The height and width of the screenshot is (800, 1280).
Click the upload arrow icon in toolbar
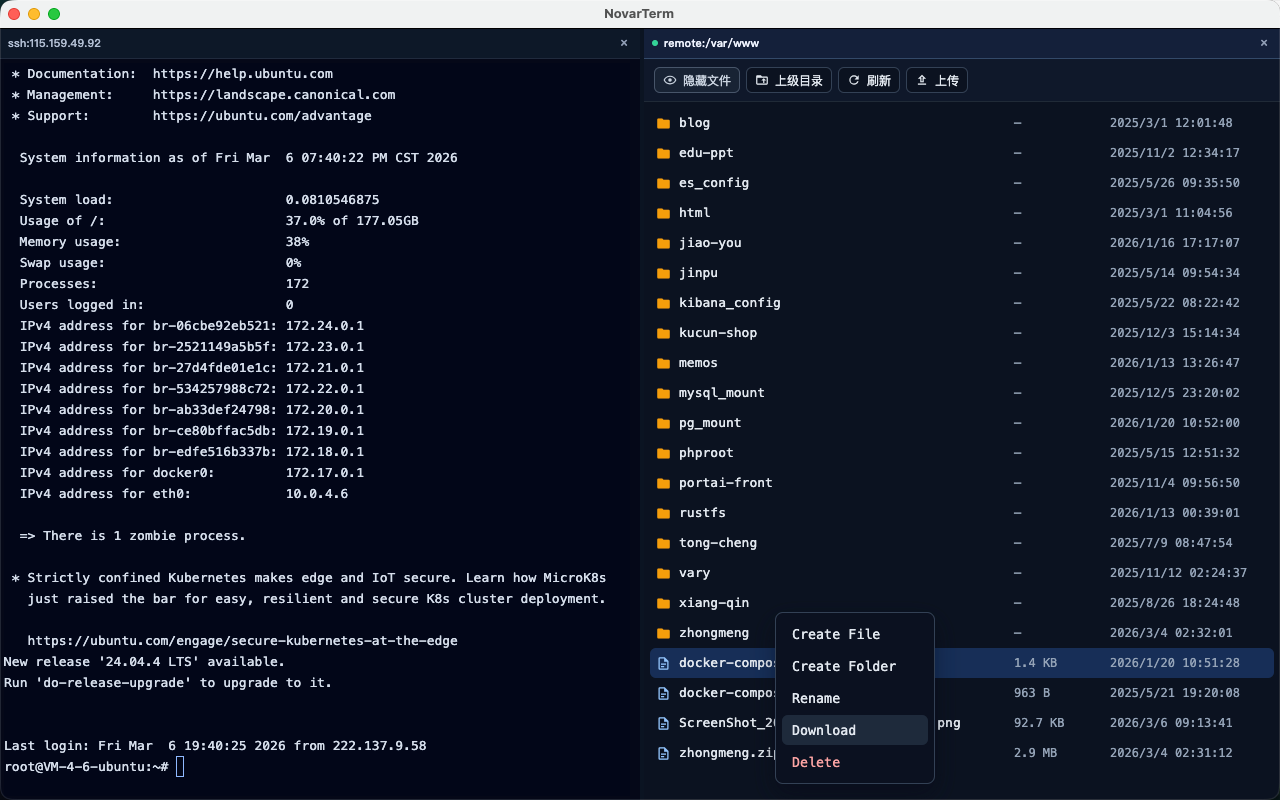921,80
